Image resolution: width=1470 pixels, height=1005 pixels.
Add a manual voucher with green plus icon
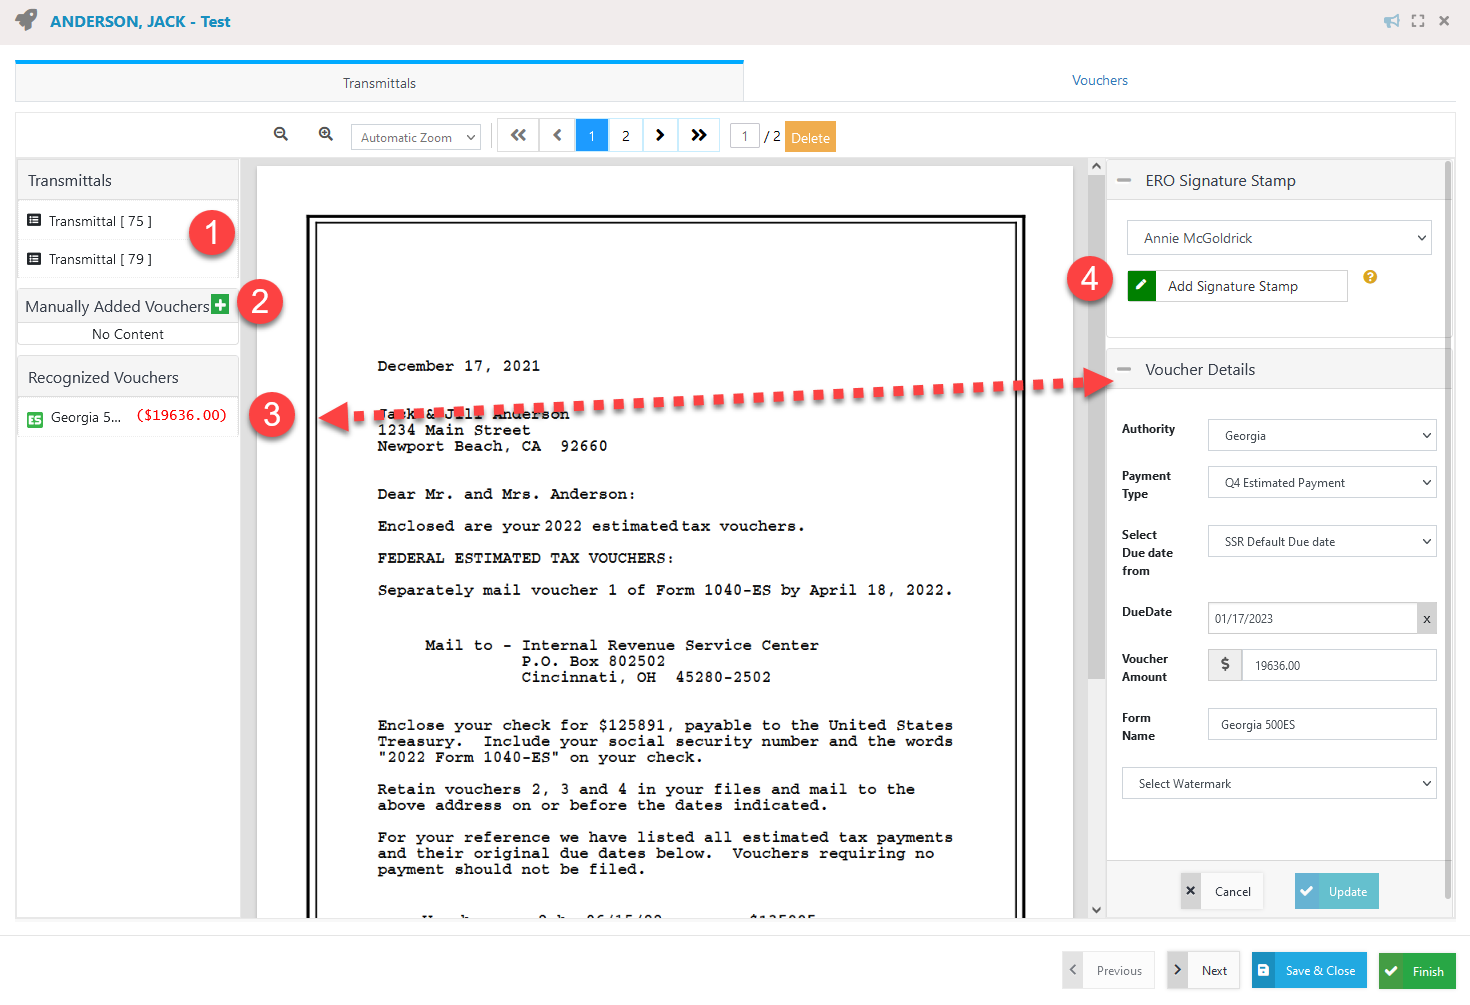point(220,304)
